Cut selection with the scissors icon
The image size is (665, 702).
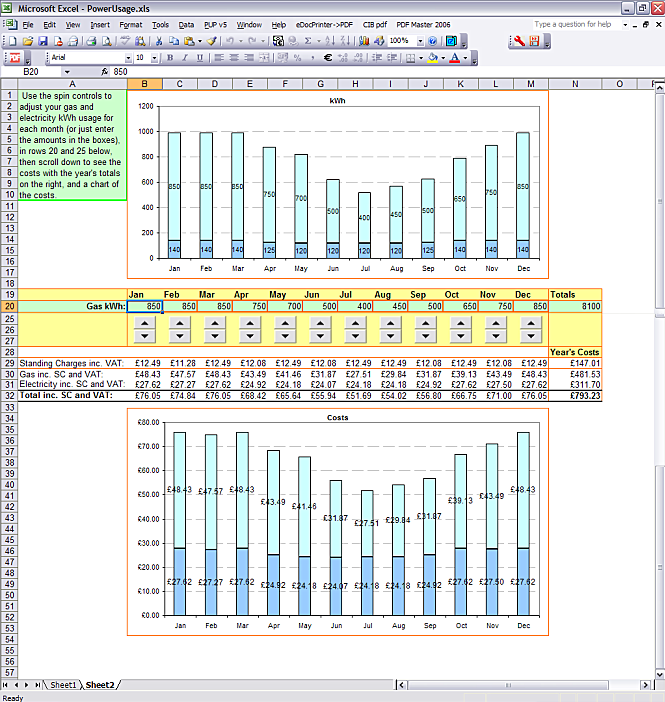[x=159, y=41]
